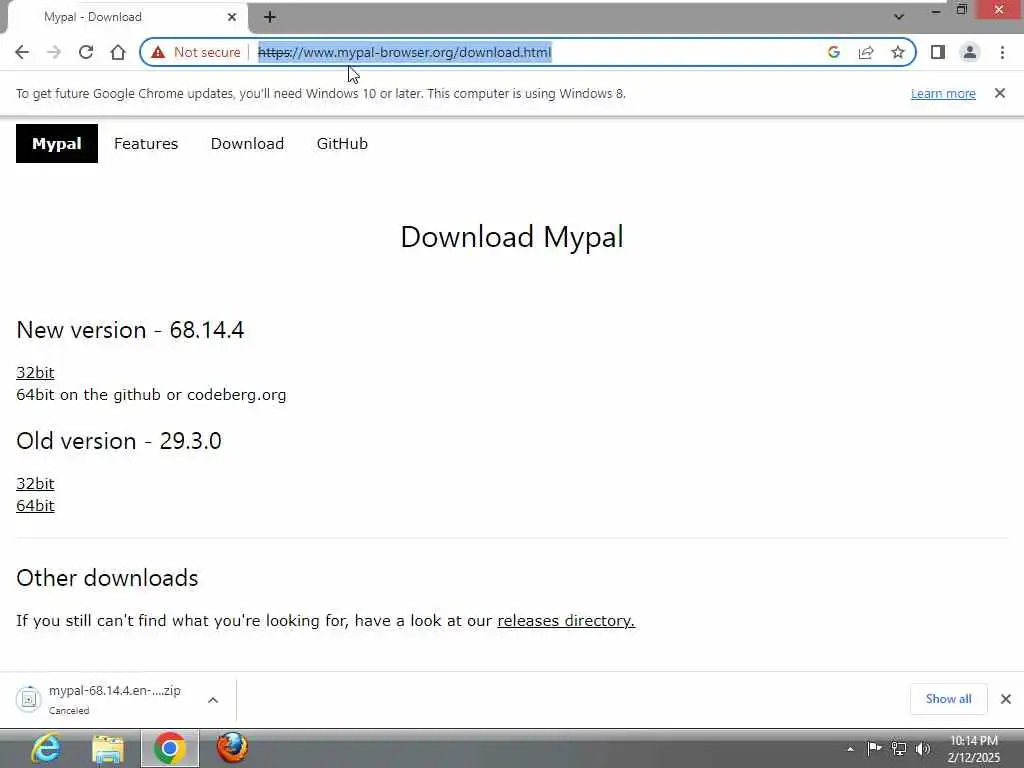Open the Download menu item
Image resolution: width=1024 pixels, height=768 pixels.
coord(248,144)
